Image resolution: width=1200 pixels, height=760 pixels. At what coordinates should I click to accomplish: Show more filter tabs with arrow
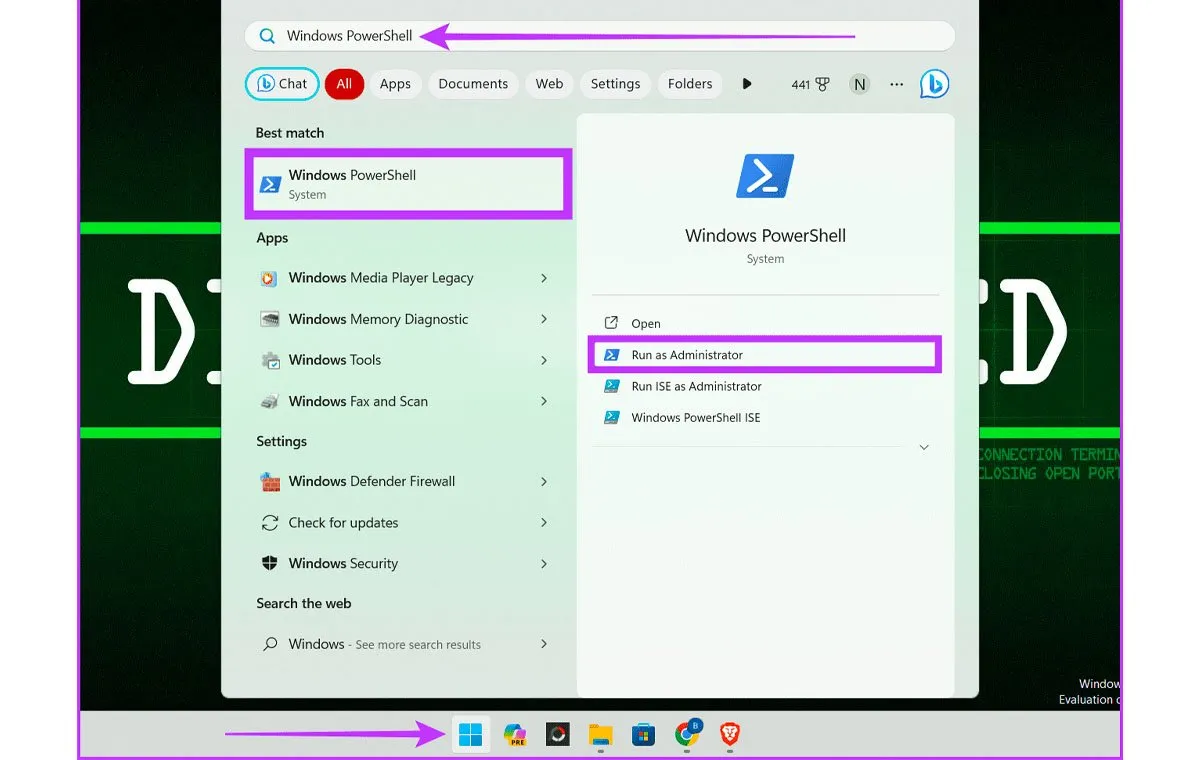pyautogui.click(x=747, y=84)
